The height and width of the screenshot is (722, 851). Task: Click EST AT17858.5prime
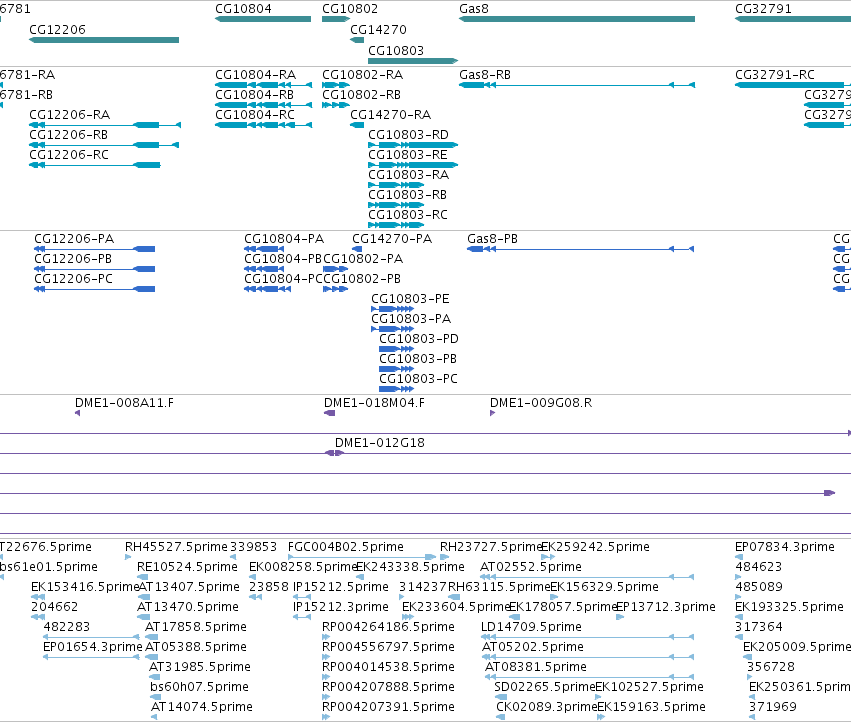click(152, 638)
